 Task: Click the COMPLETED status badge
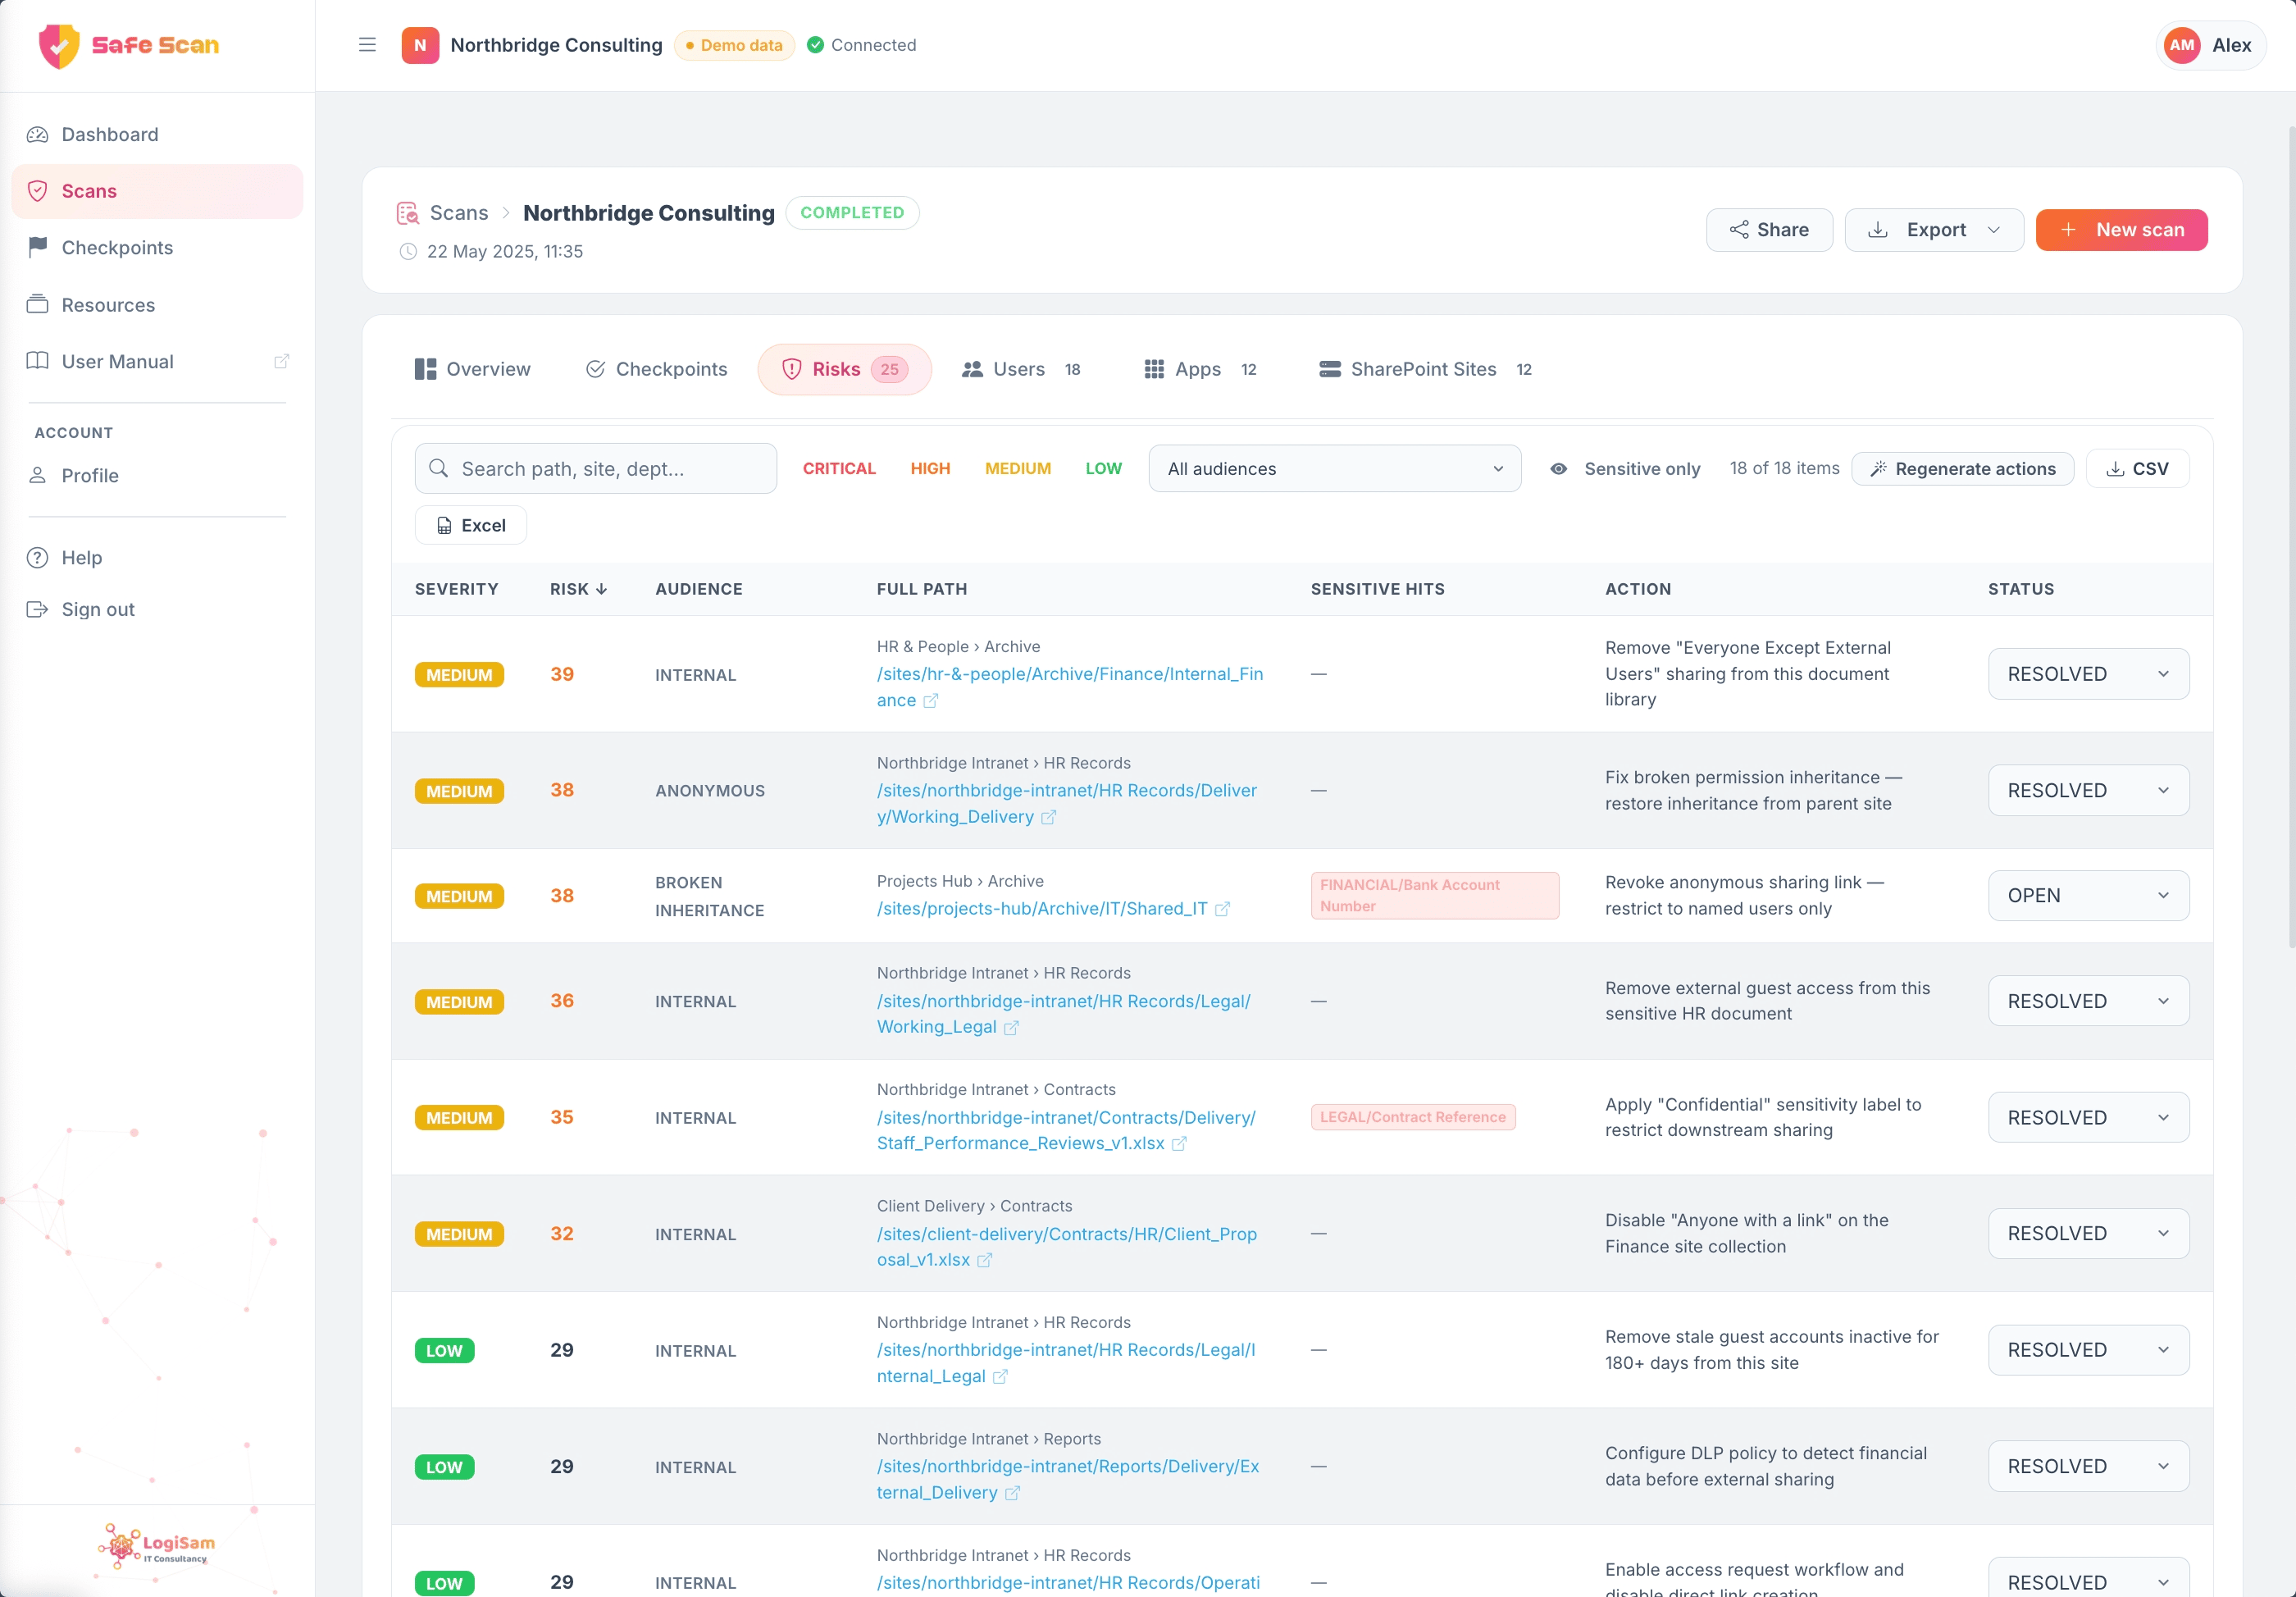(x=852, y=213)
